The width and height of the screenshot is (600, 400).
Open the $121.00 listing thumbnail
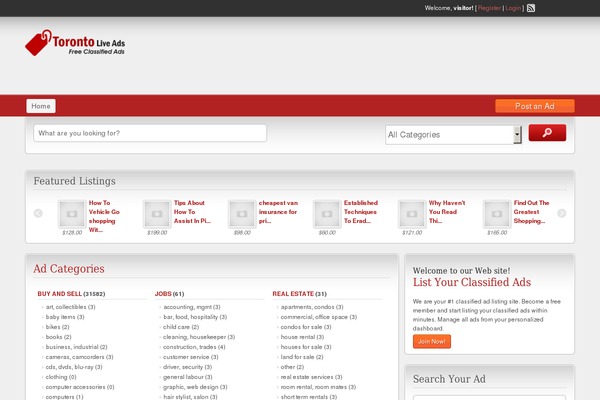412,214
